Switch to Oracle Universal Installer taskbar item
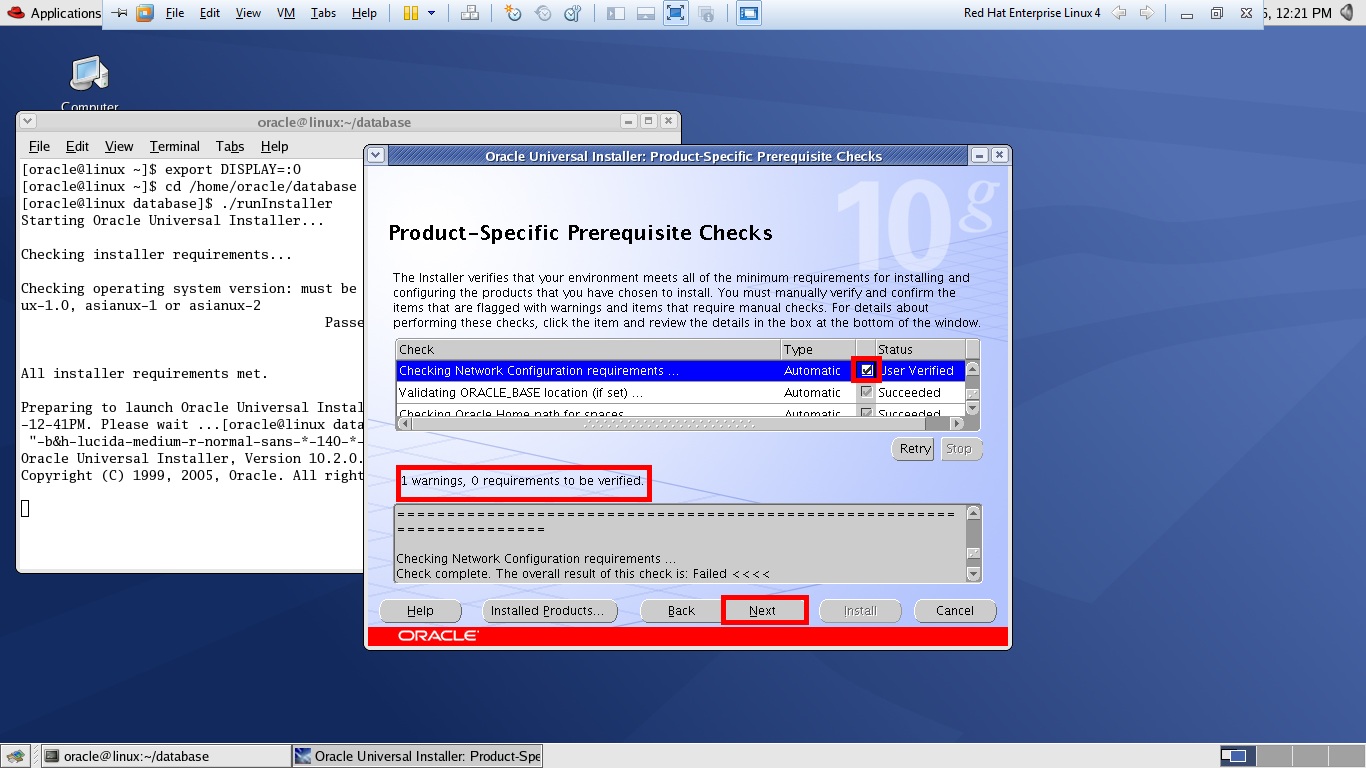Image resolution: width=1366 pixels, height=768 pixels. (418, 756)
